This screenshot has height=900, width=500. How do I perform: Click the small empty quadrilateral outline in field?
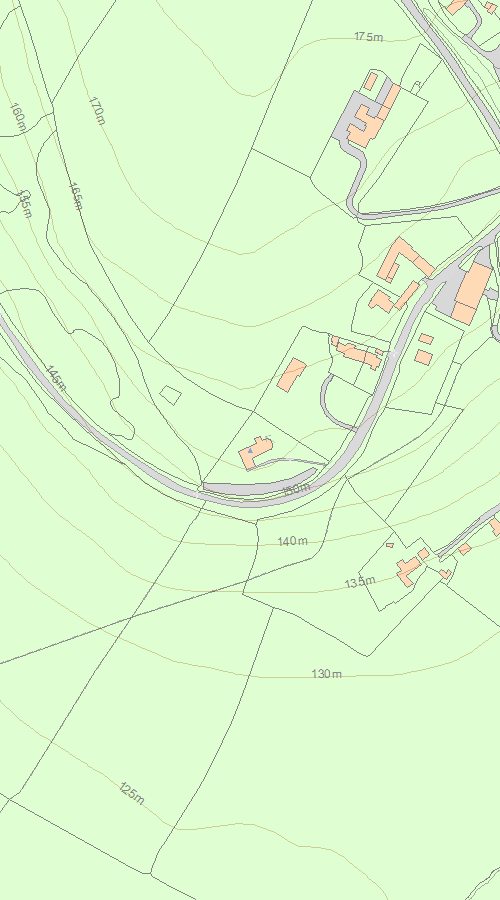click(x=170, y=395)
